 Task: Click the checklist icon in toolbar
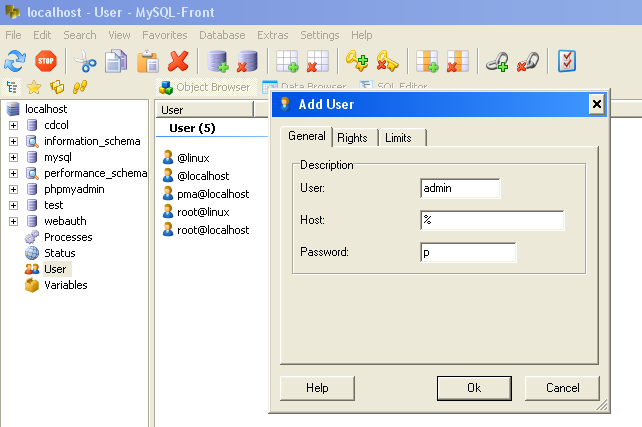(x=567, y=62)
